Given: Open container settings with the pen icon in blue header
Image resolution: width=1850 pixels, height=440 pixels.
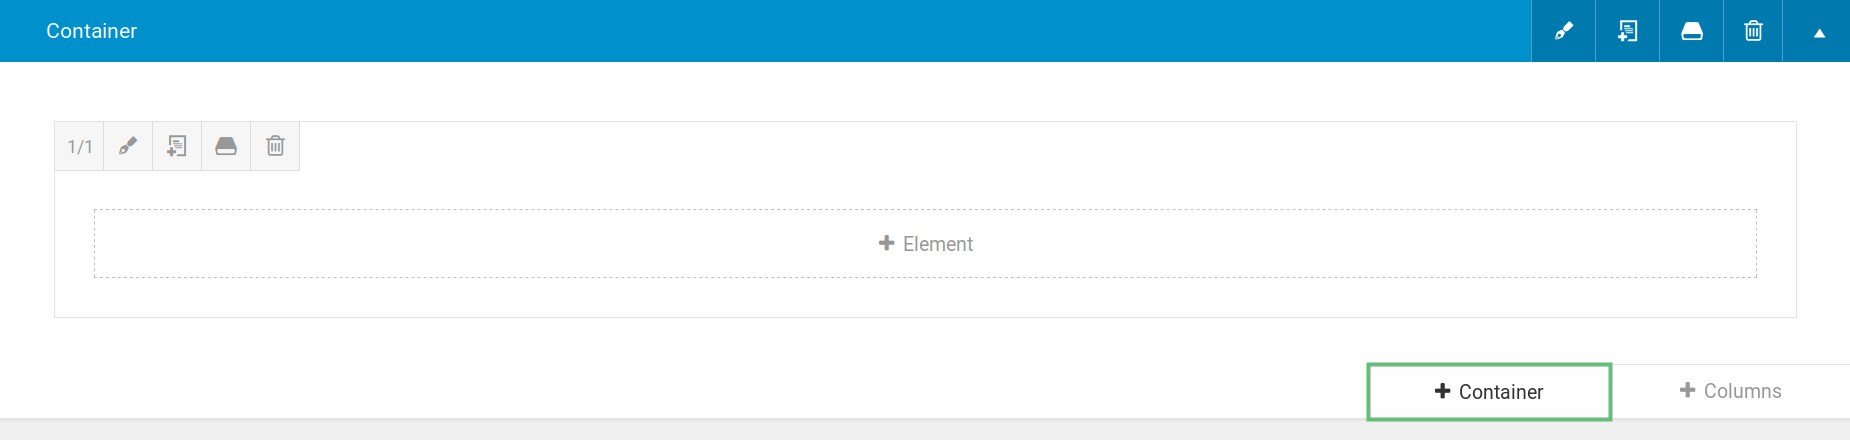Looking at the screenshot, I should pyautogui.click(x=1563, y=31).
